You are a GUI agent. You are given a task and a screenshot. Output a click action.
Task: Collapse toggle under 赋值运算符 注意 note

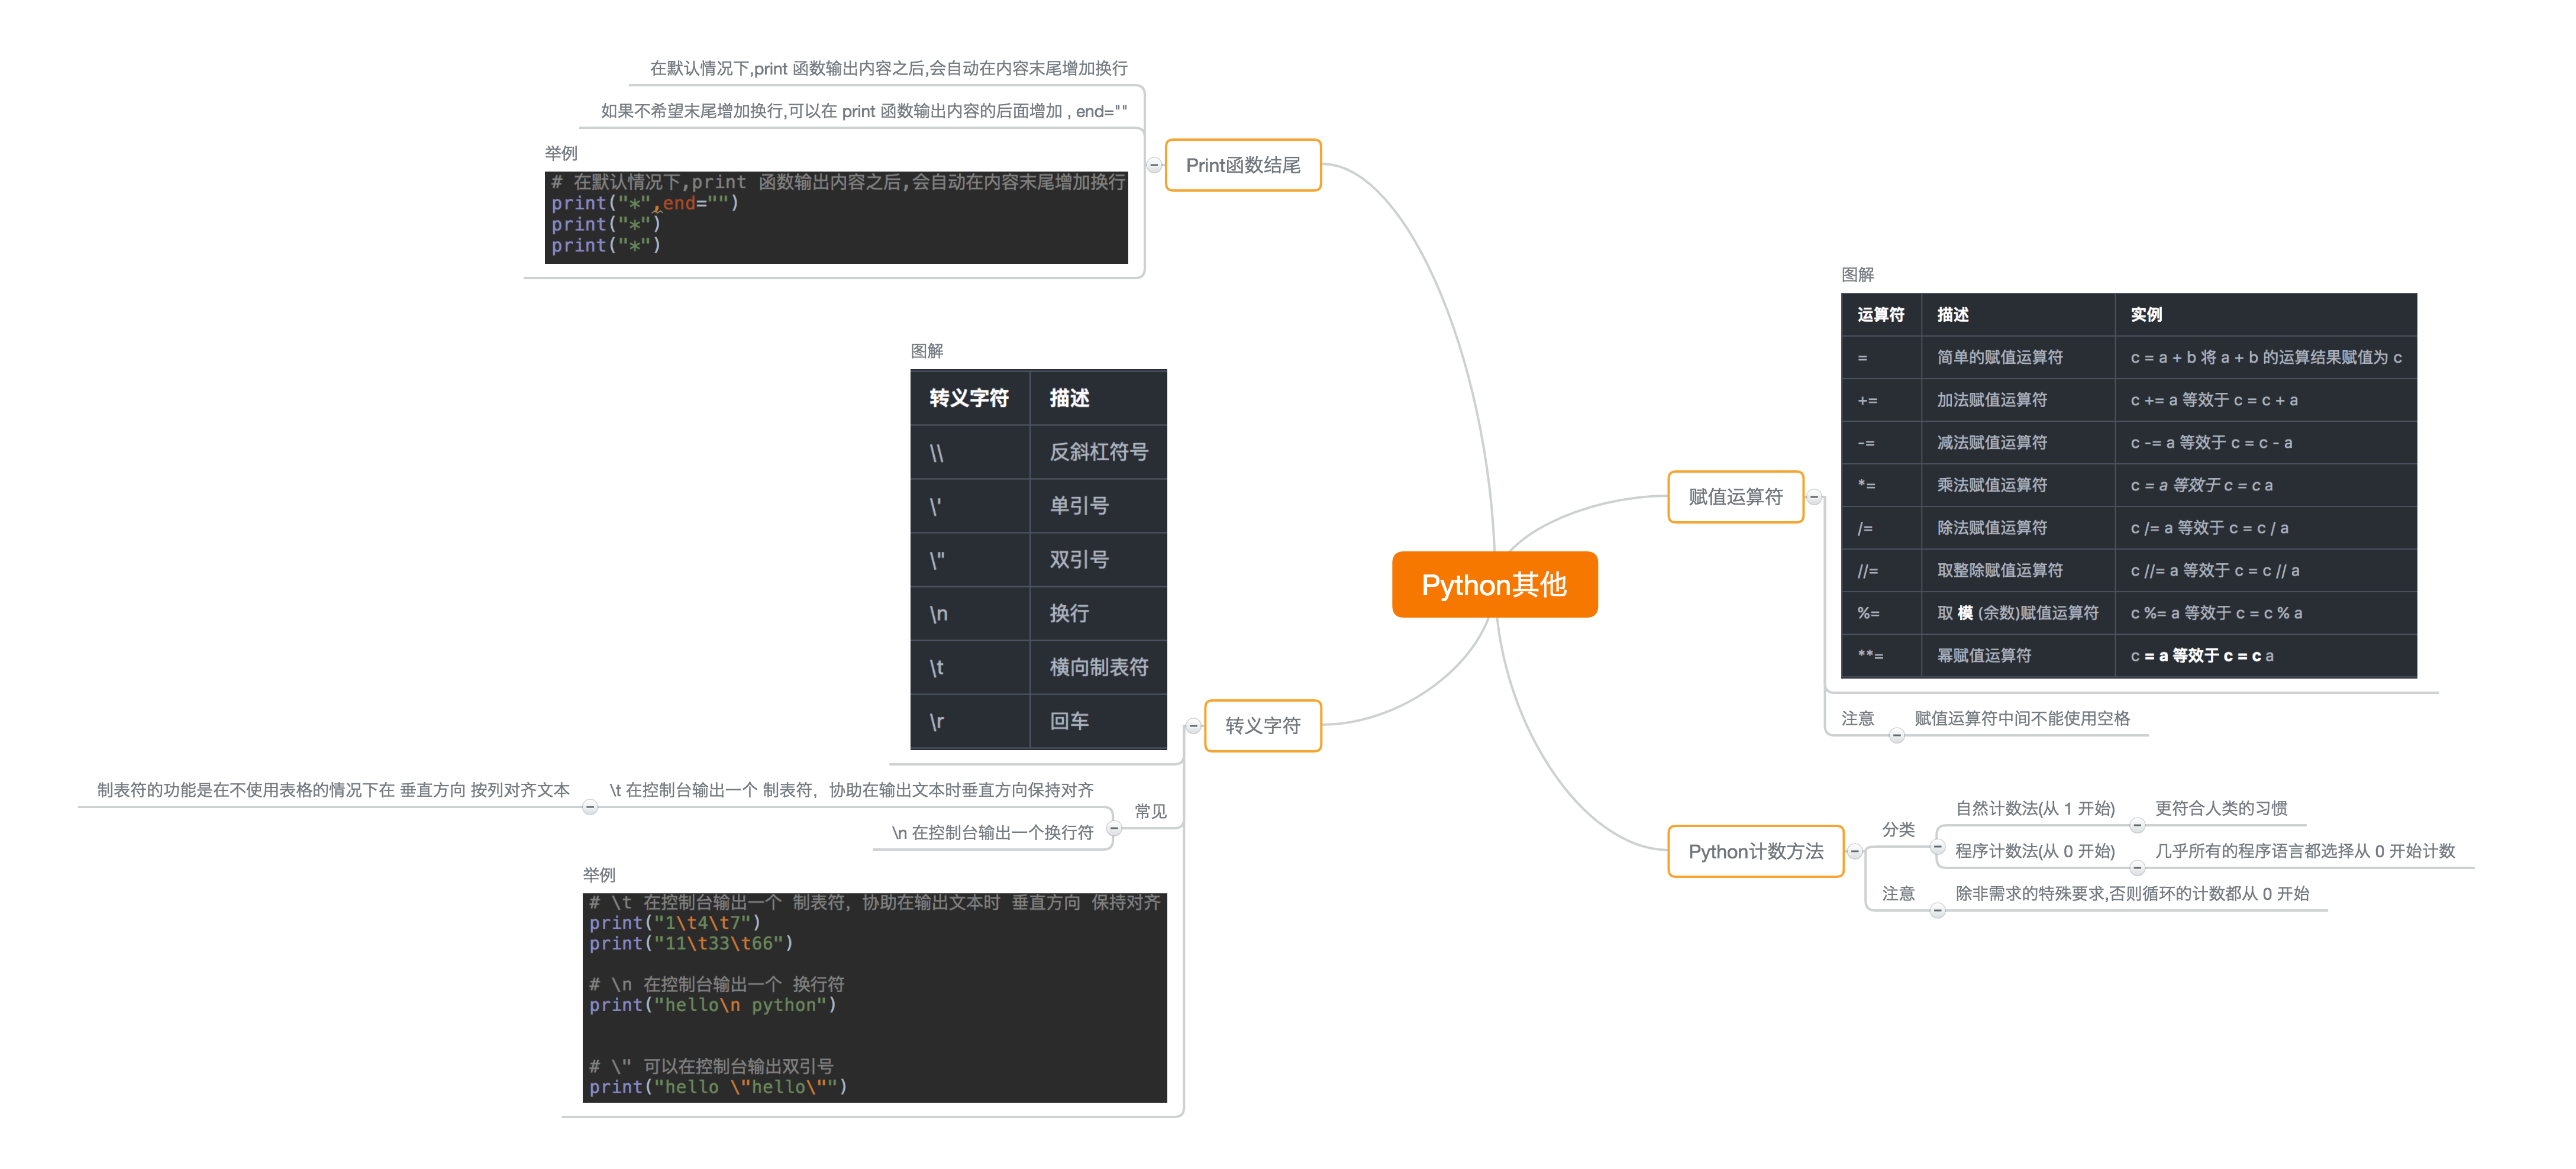1896,736
